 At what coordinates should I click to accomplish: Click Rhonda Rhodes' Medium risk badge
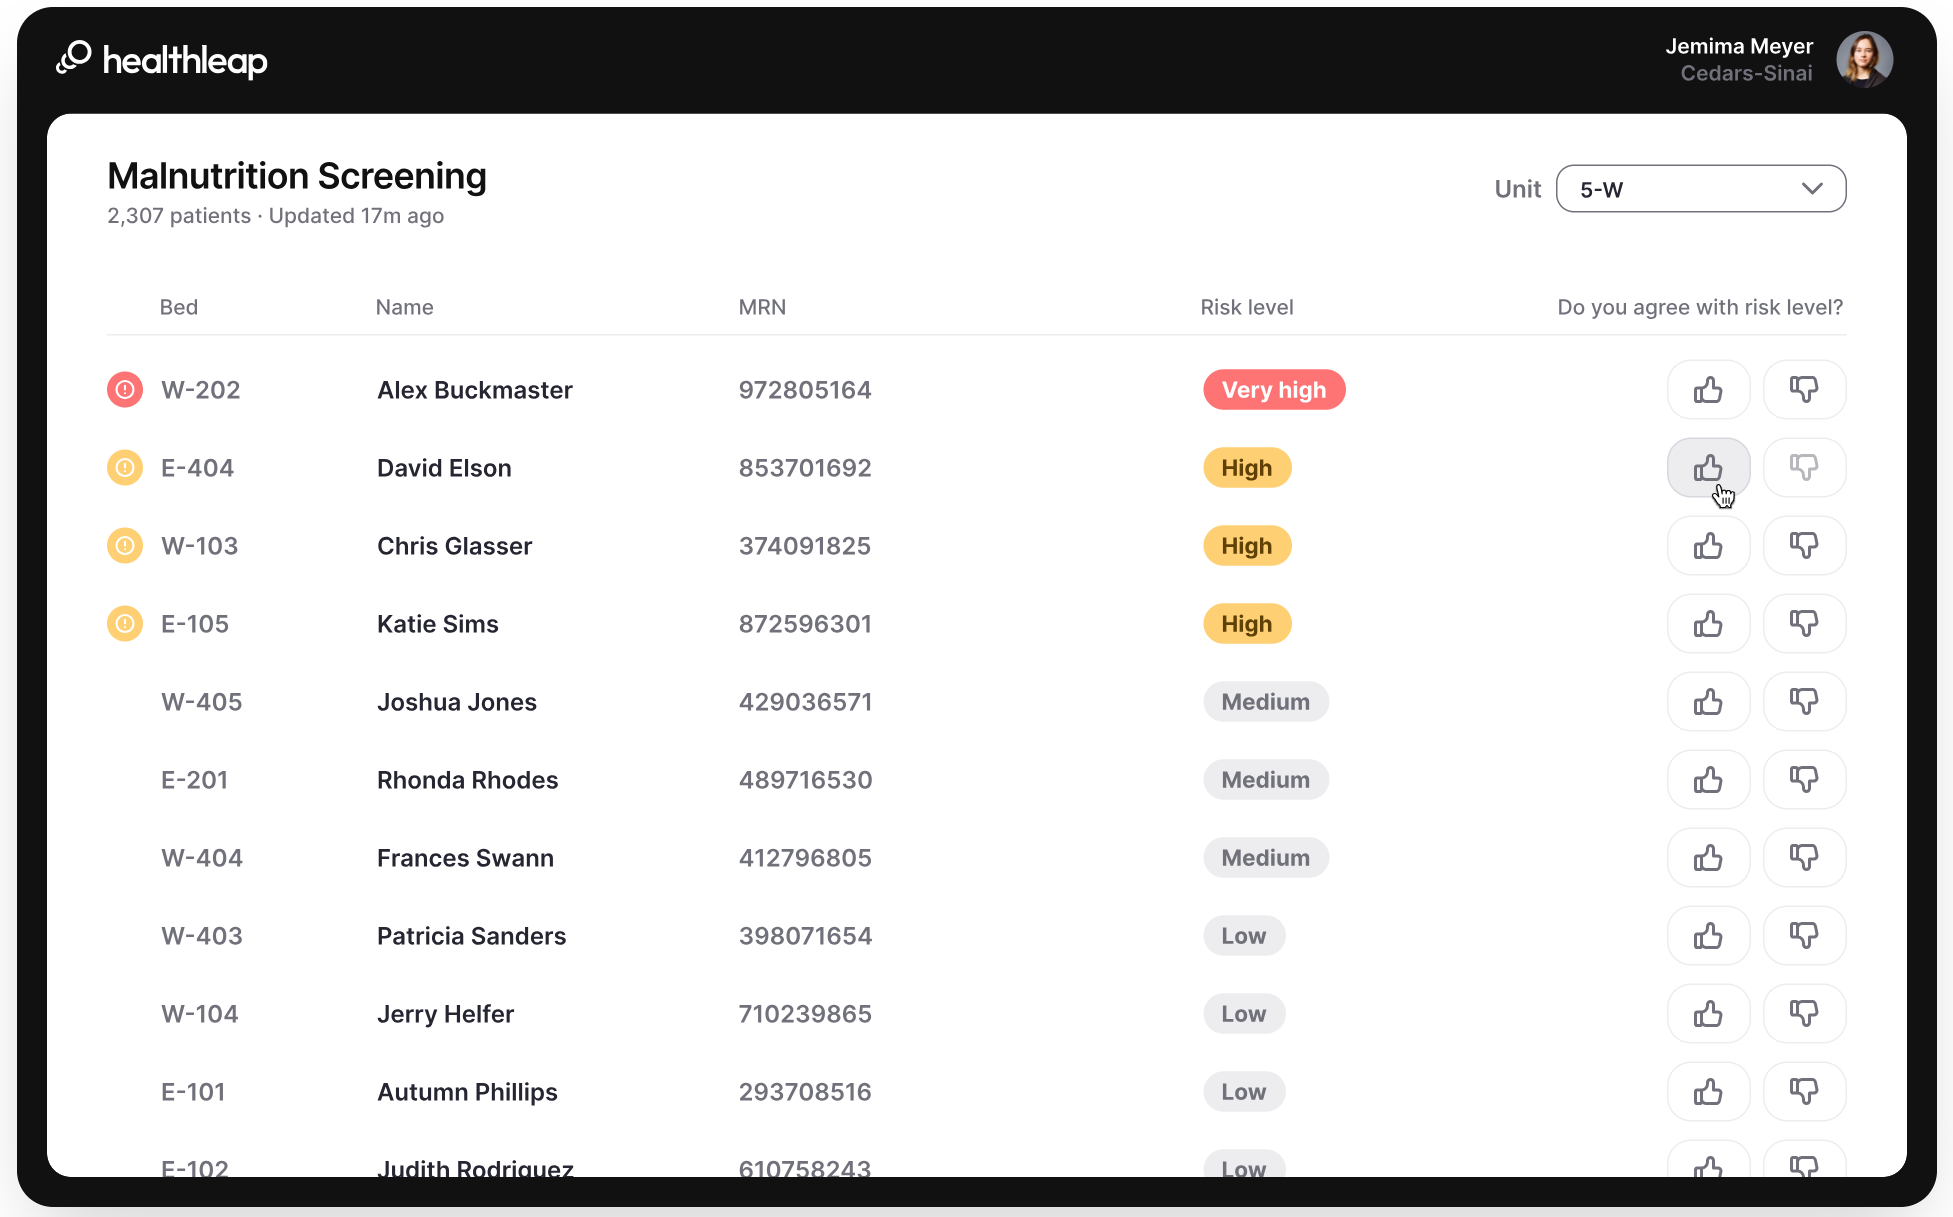[1266, 779]
